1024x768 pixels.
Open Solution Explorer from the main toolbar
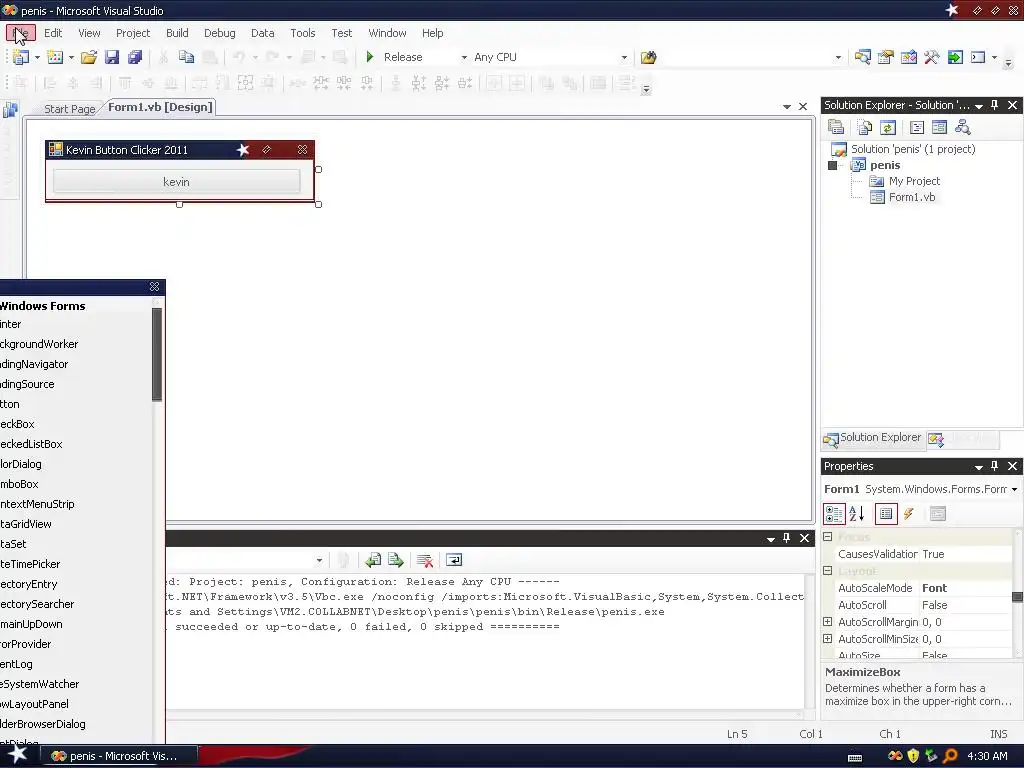pos(862,57)
